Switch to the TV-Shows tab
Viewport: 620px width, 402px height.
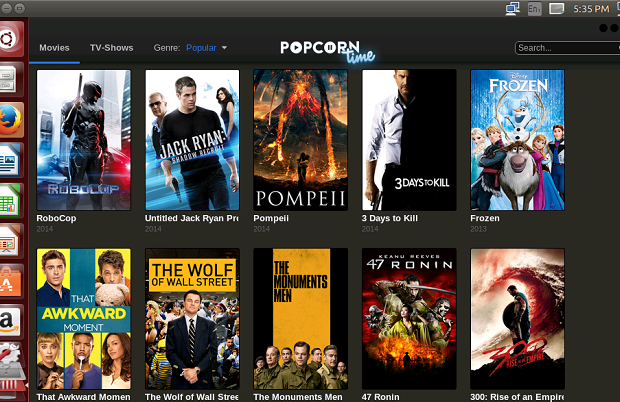(111, 48)
